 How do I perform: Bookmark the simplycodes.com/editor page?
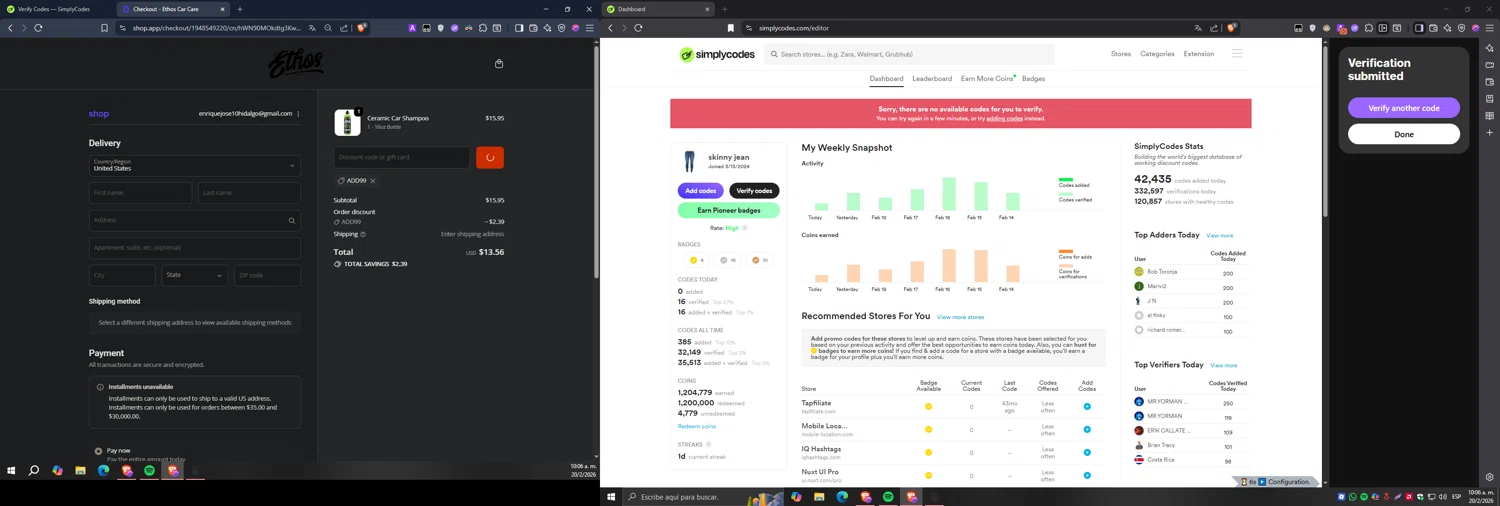click(730, 28)
